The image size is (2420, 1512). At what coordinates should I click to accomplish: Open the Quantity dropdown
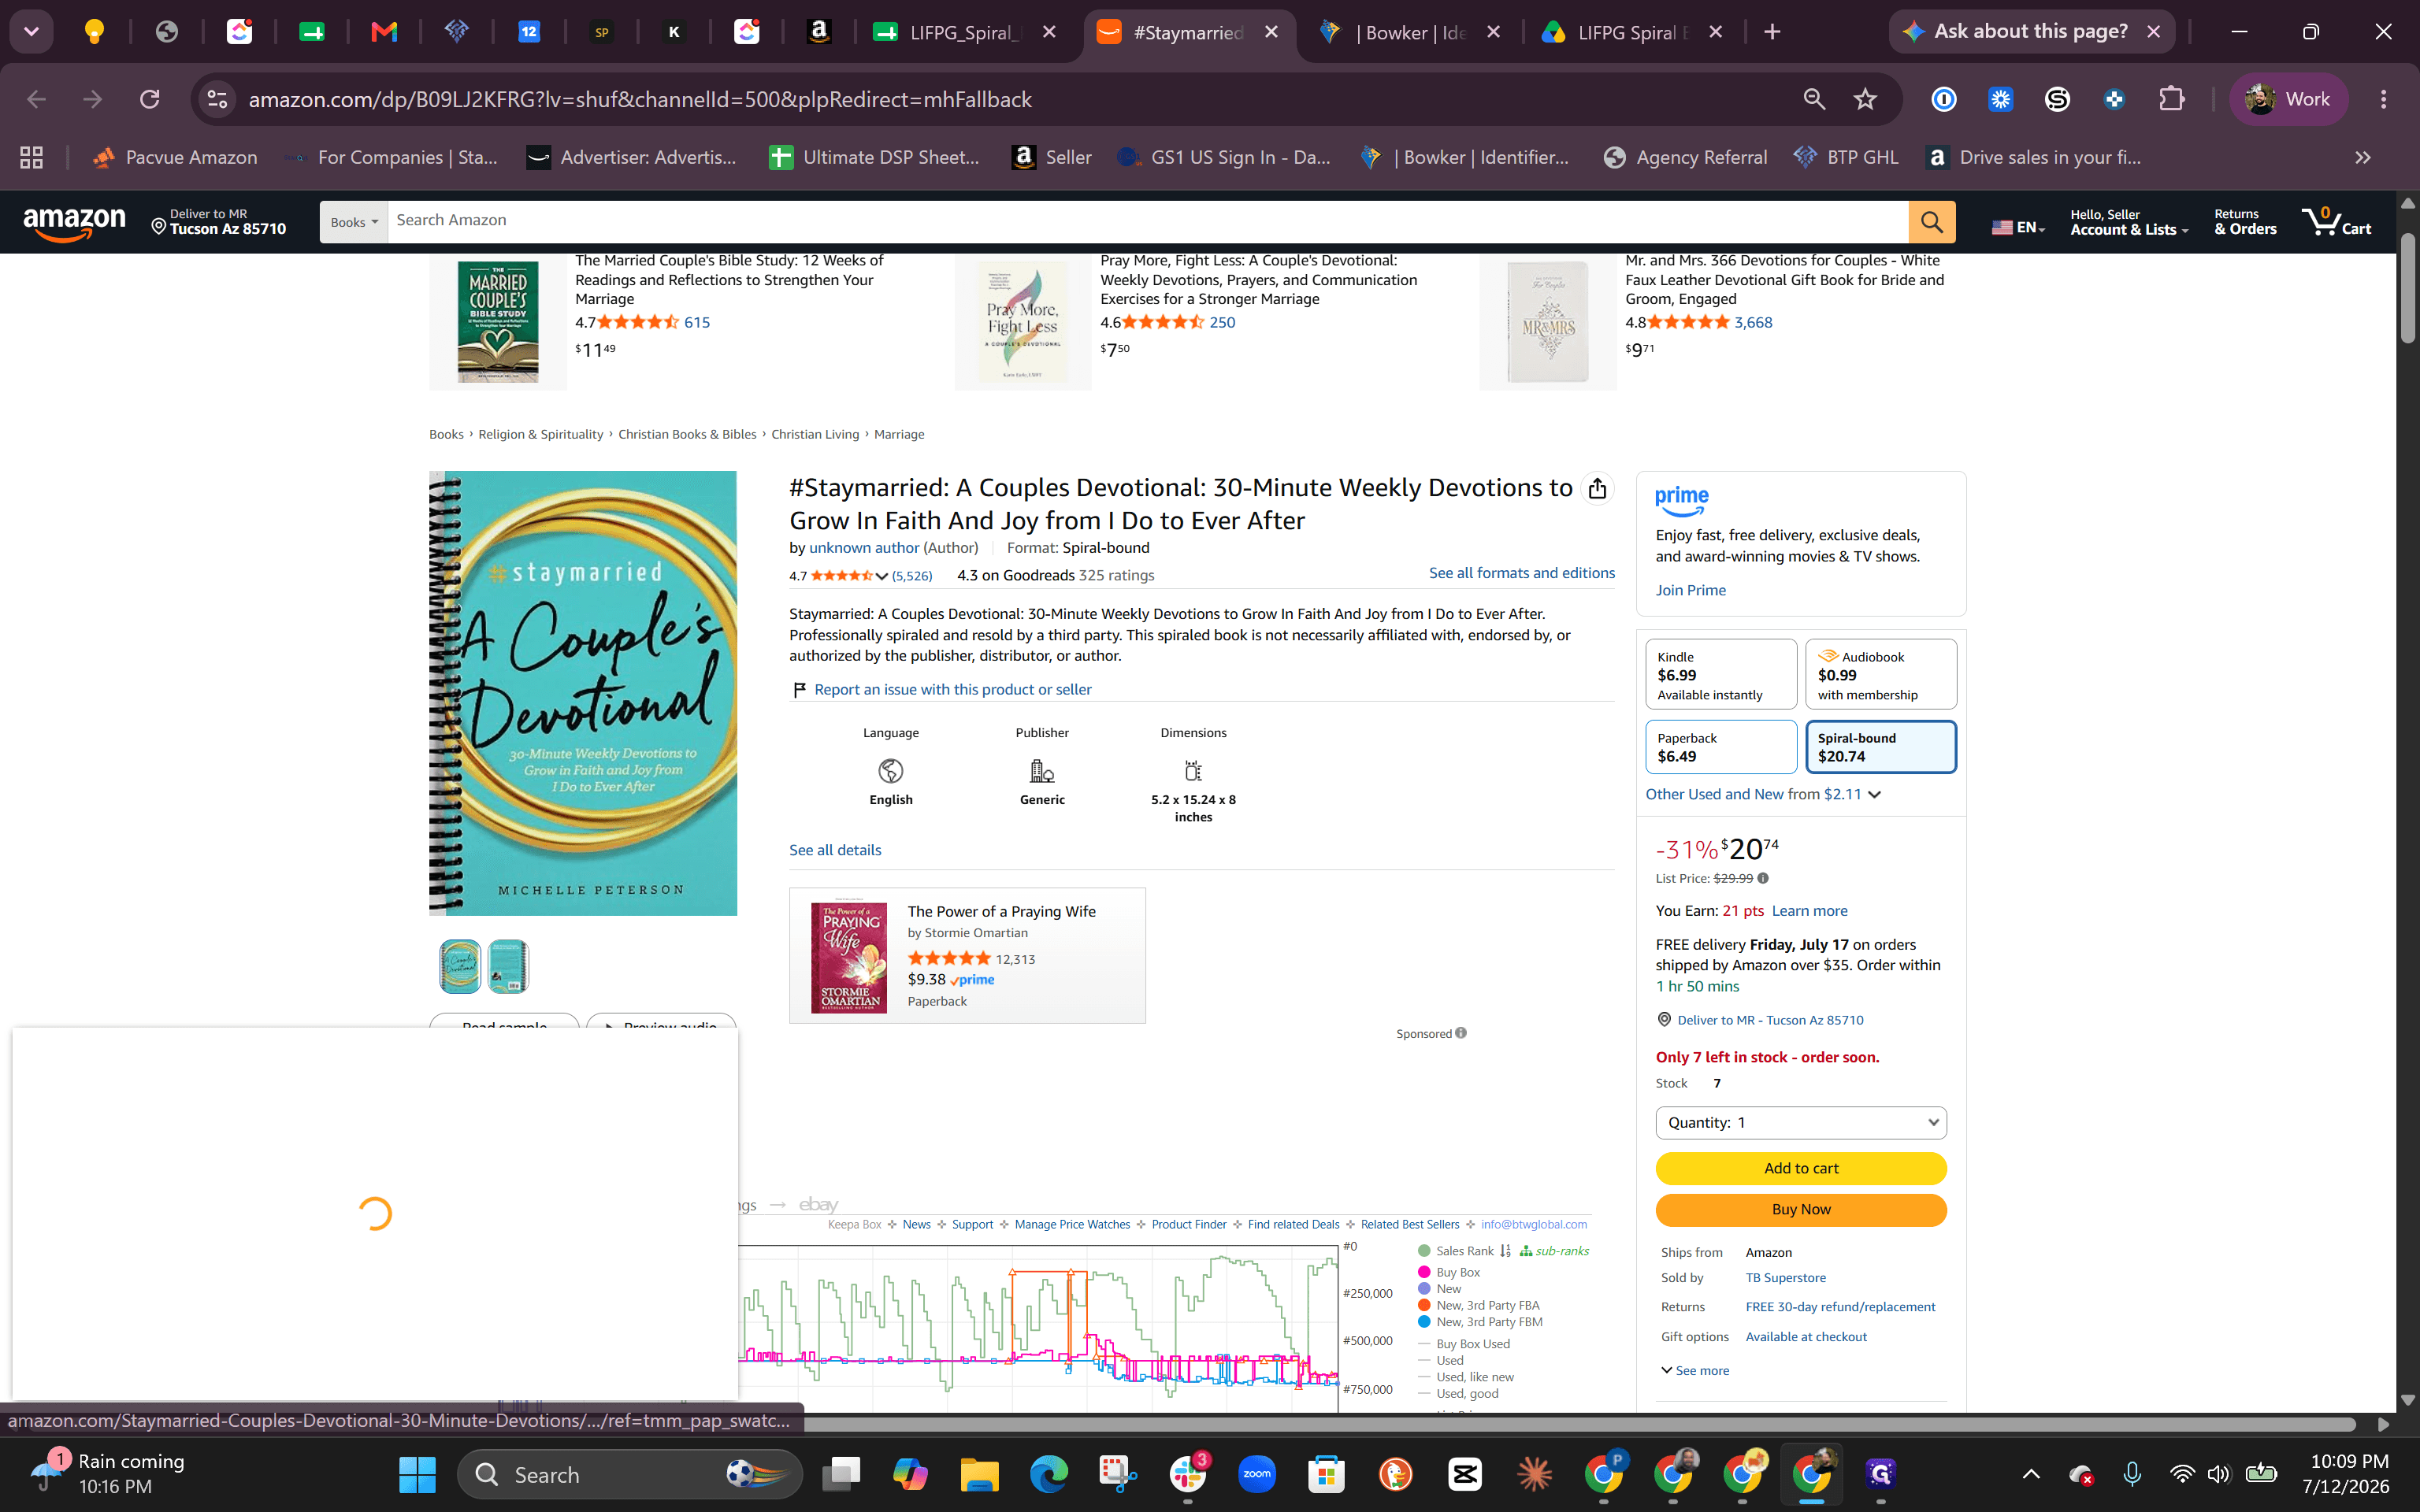click(x=1800, y=1122)
